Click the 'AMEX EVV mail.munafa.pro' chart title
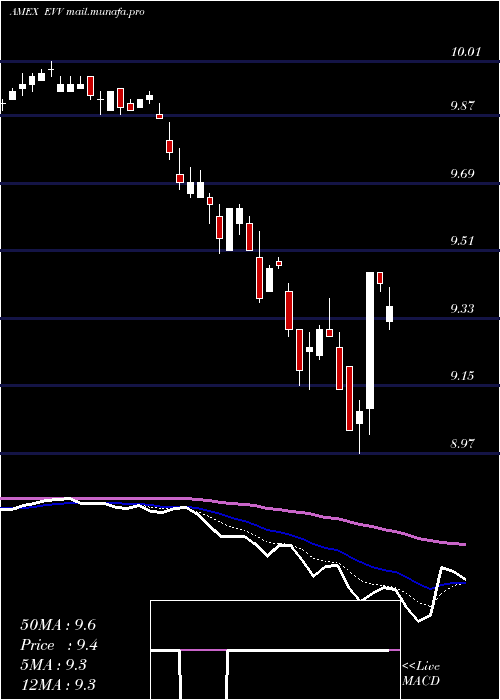The image size is (500, 700). pos(77,12)
